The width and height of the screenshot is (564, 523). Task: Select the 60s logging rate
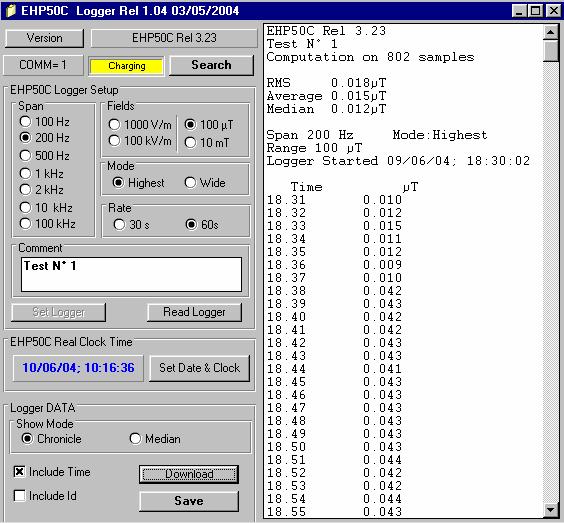202,224
